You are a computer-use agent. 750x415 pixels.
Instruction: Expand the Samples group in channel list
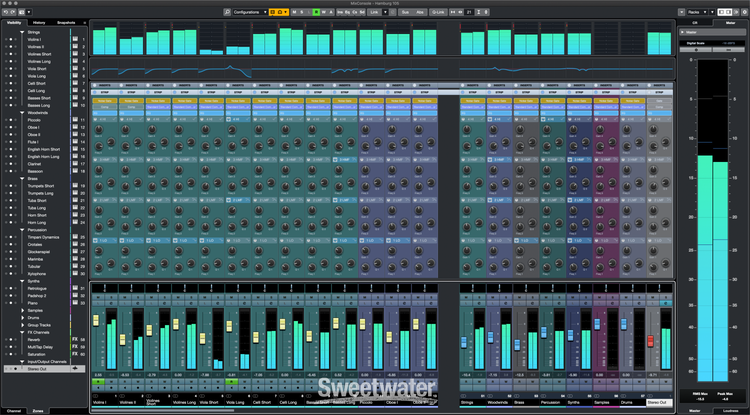click(x=22, y=310)
